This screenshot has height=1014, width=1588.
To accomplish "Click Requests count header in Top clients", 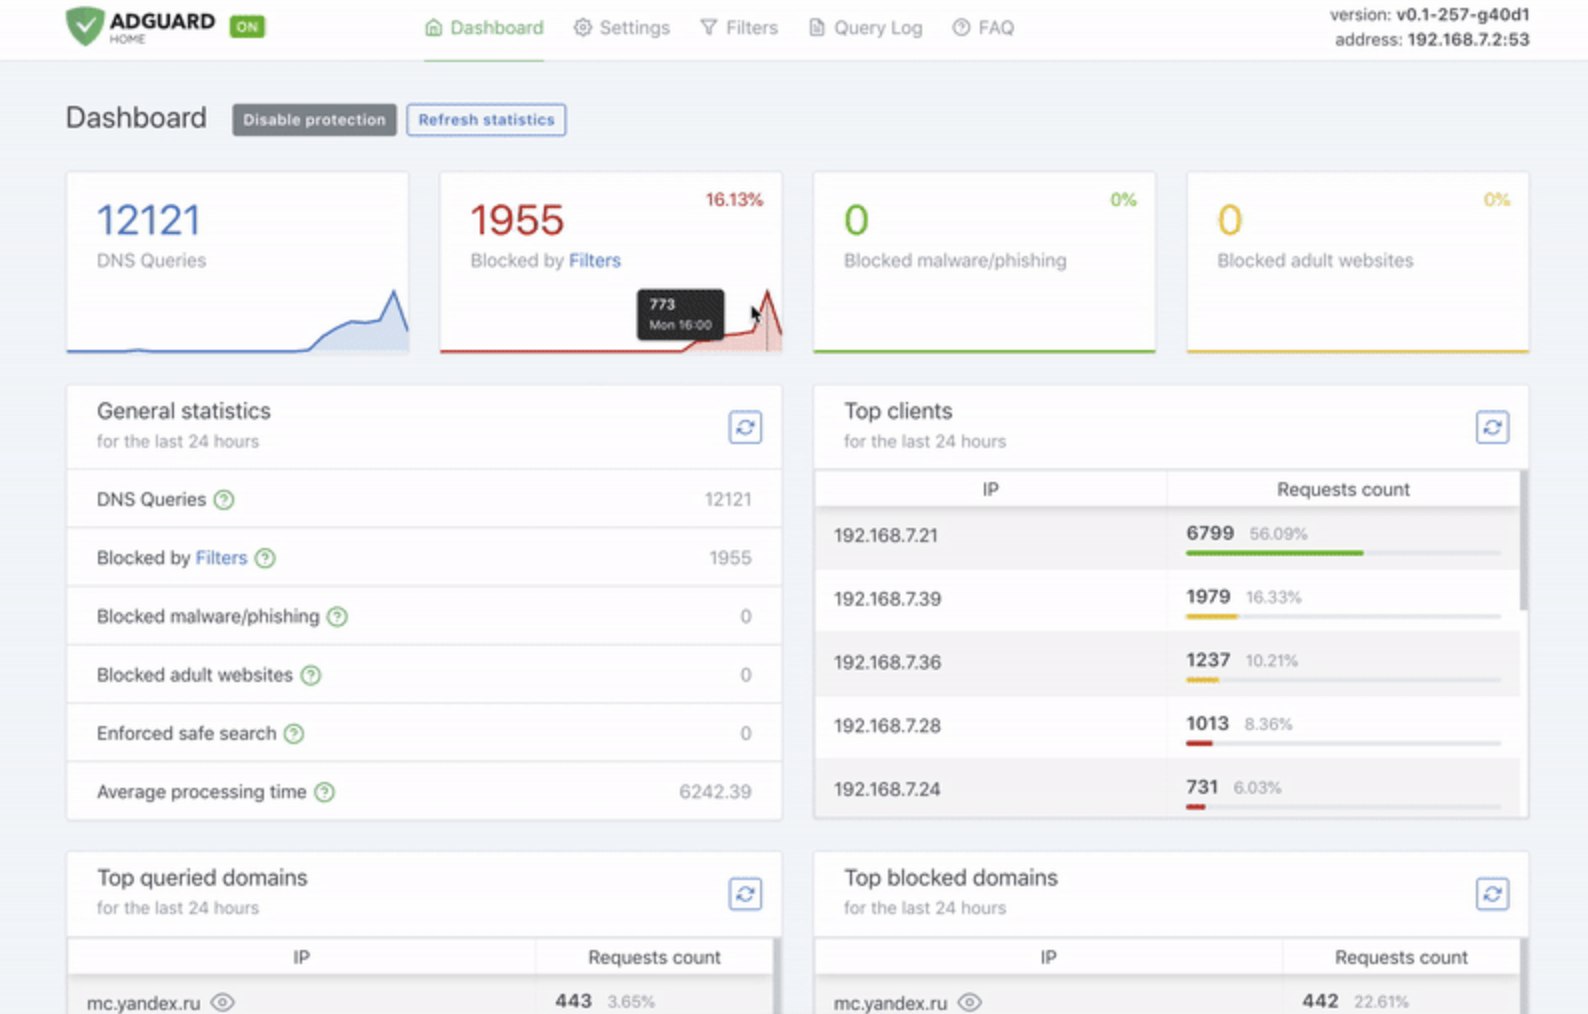I will coord(1343,490).
